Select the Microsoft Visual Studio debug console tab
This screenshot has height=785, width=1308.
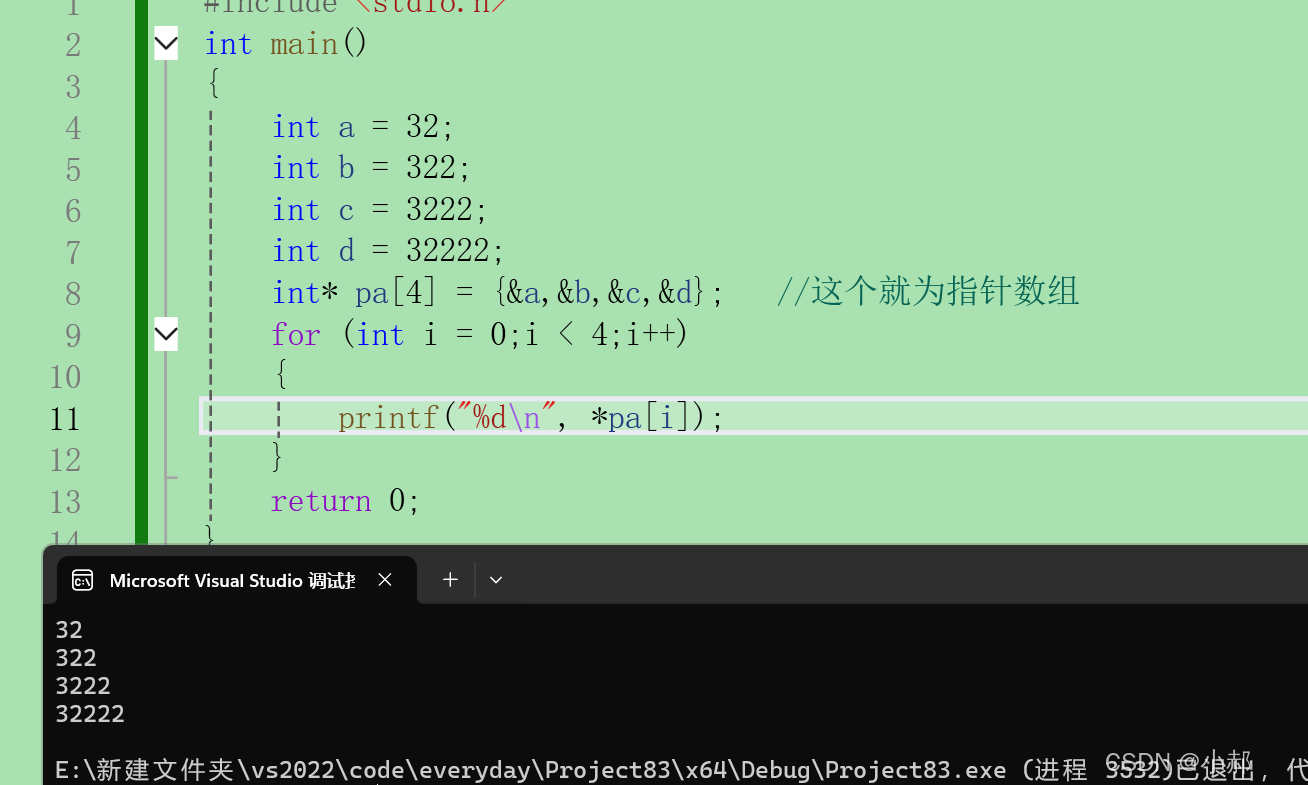point(236,580)
